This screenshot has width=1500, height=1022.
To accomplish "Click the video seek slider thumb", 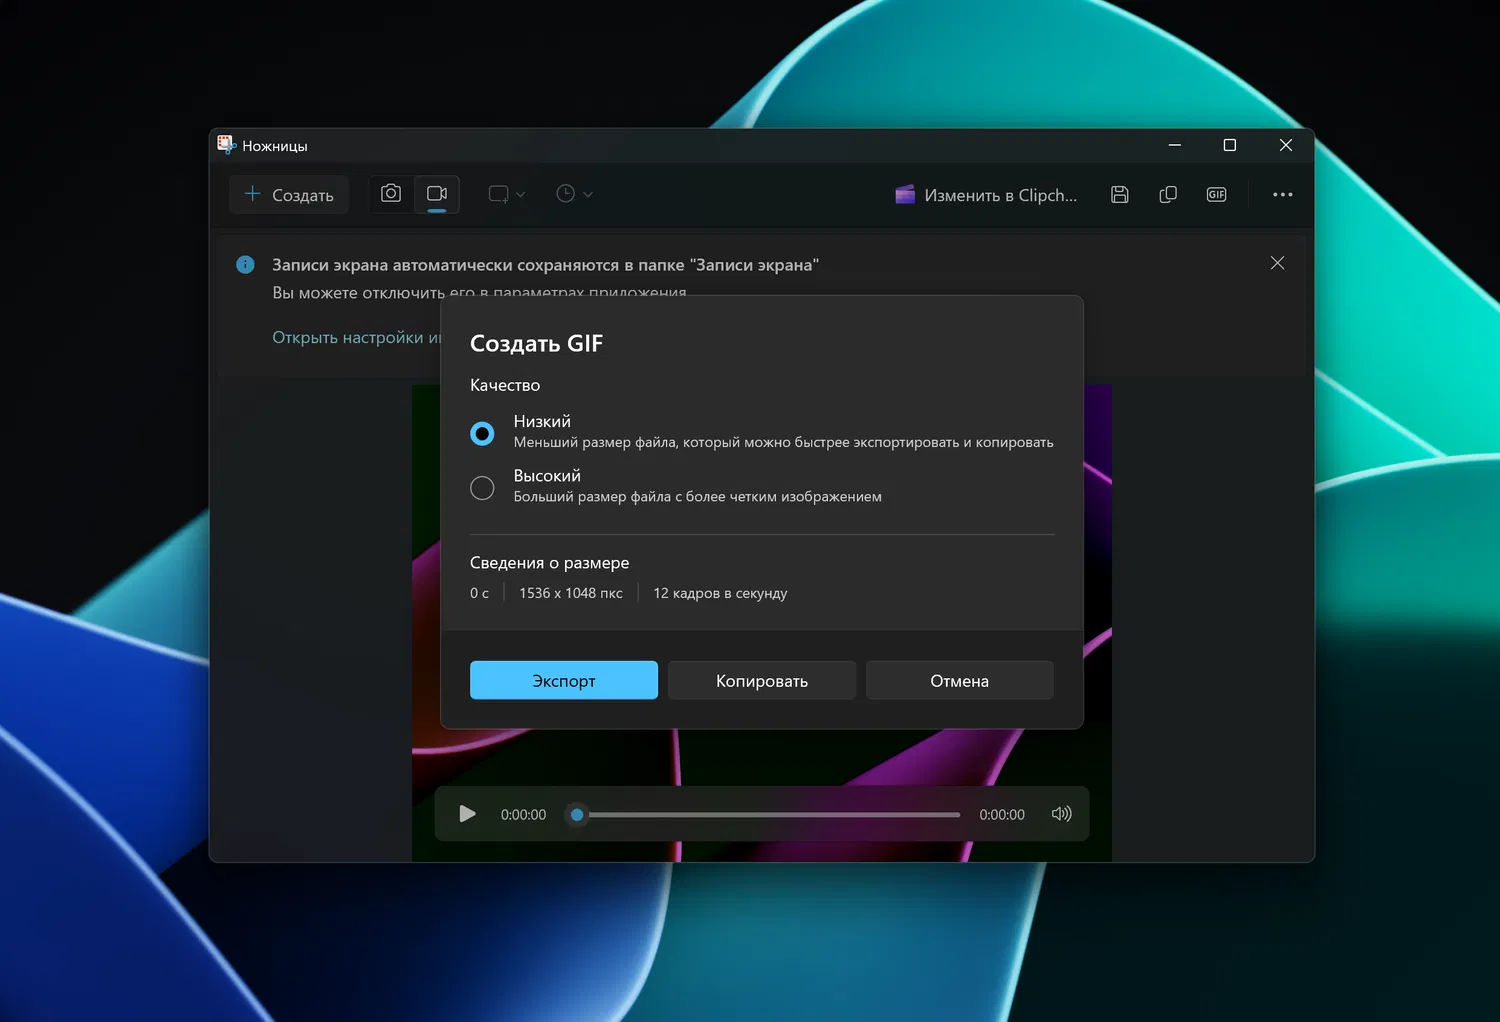I will pos(577,815).
